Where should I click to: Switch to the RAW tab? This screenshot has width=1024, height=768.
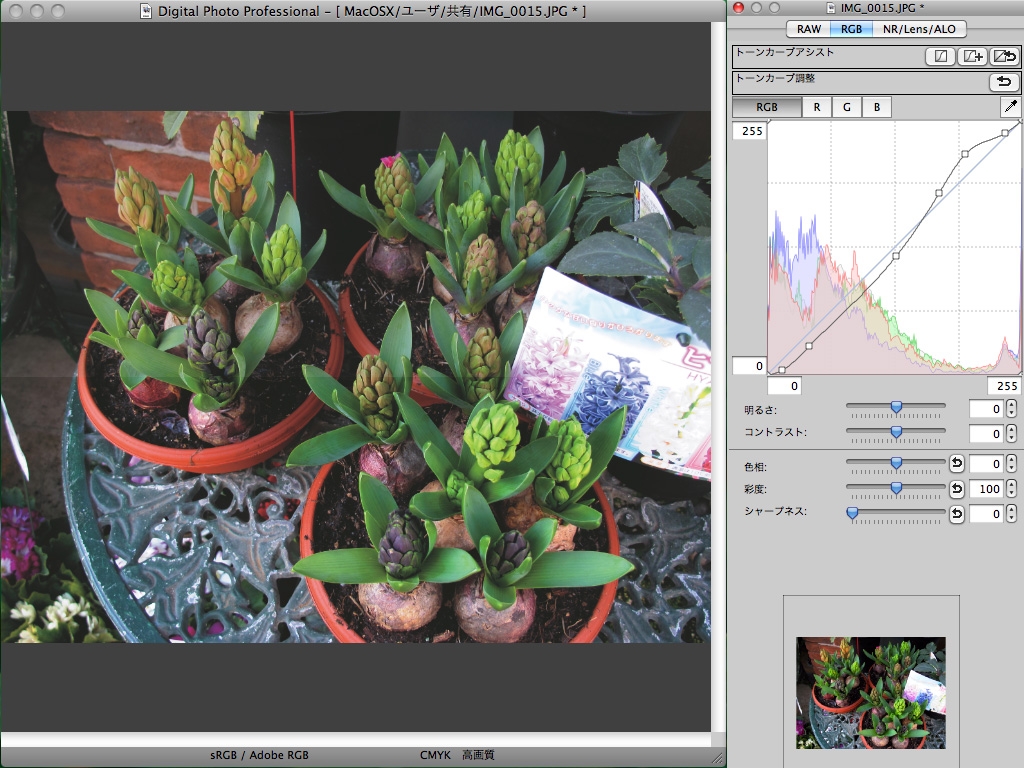point(808,29)
